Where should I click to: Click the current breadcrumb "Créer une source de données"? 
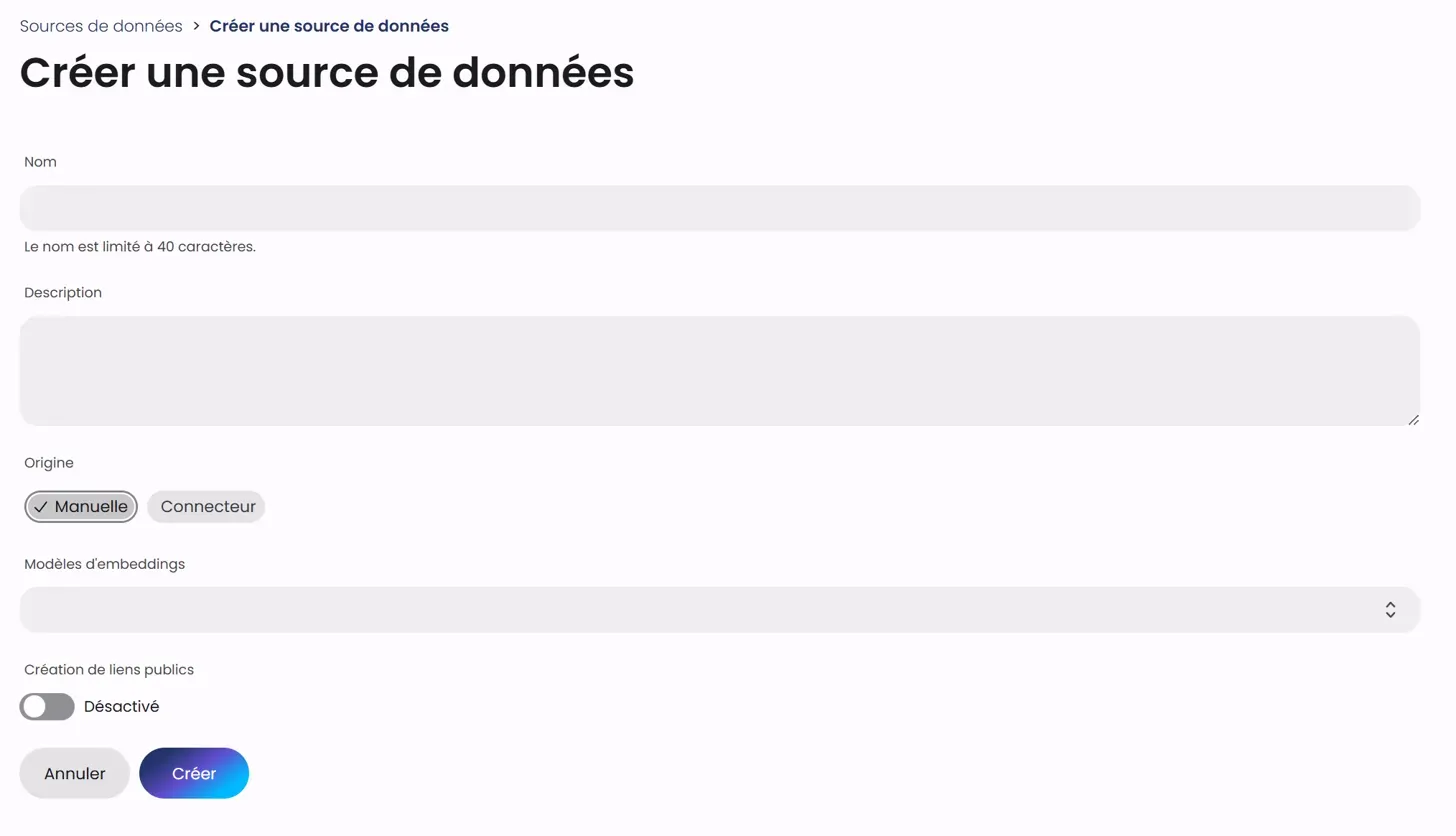pos(329,26)
